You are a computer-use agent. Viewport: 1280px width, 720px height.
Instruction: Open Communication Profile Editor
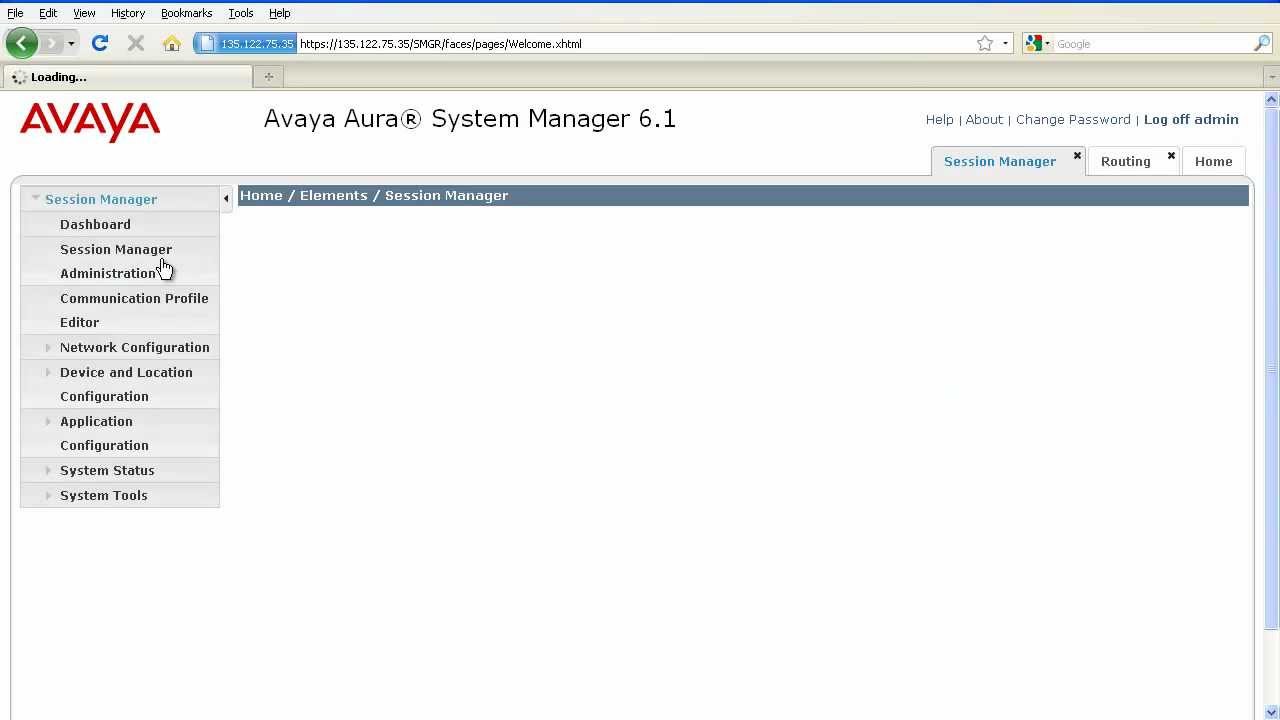point(134,310)
